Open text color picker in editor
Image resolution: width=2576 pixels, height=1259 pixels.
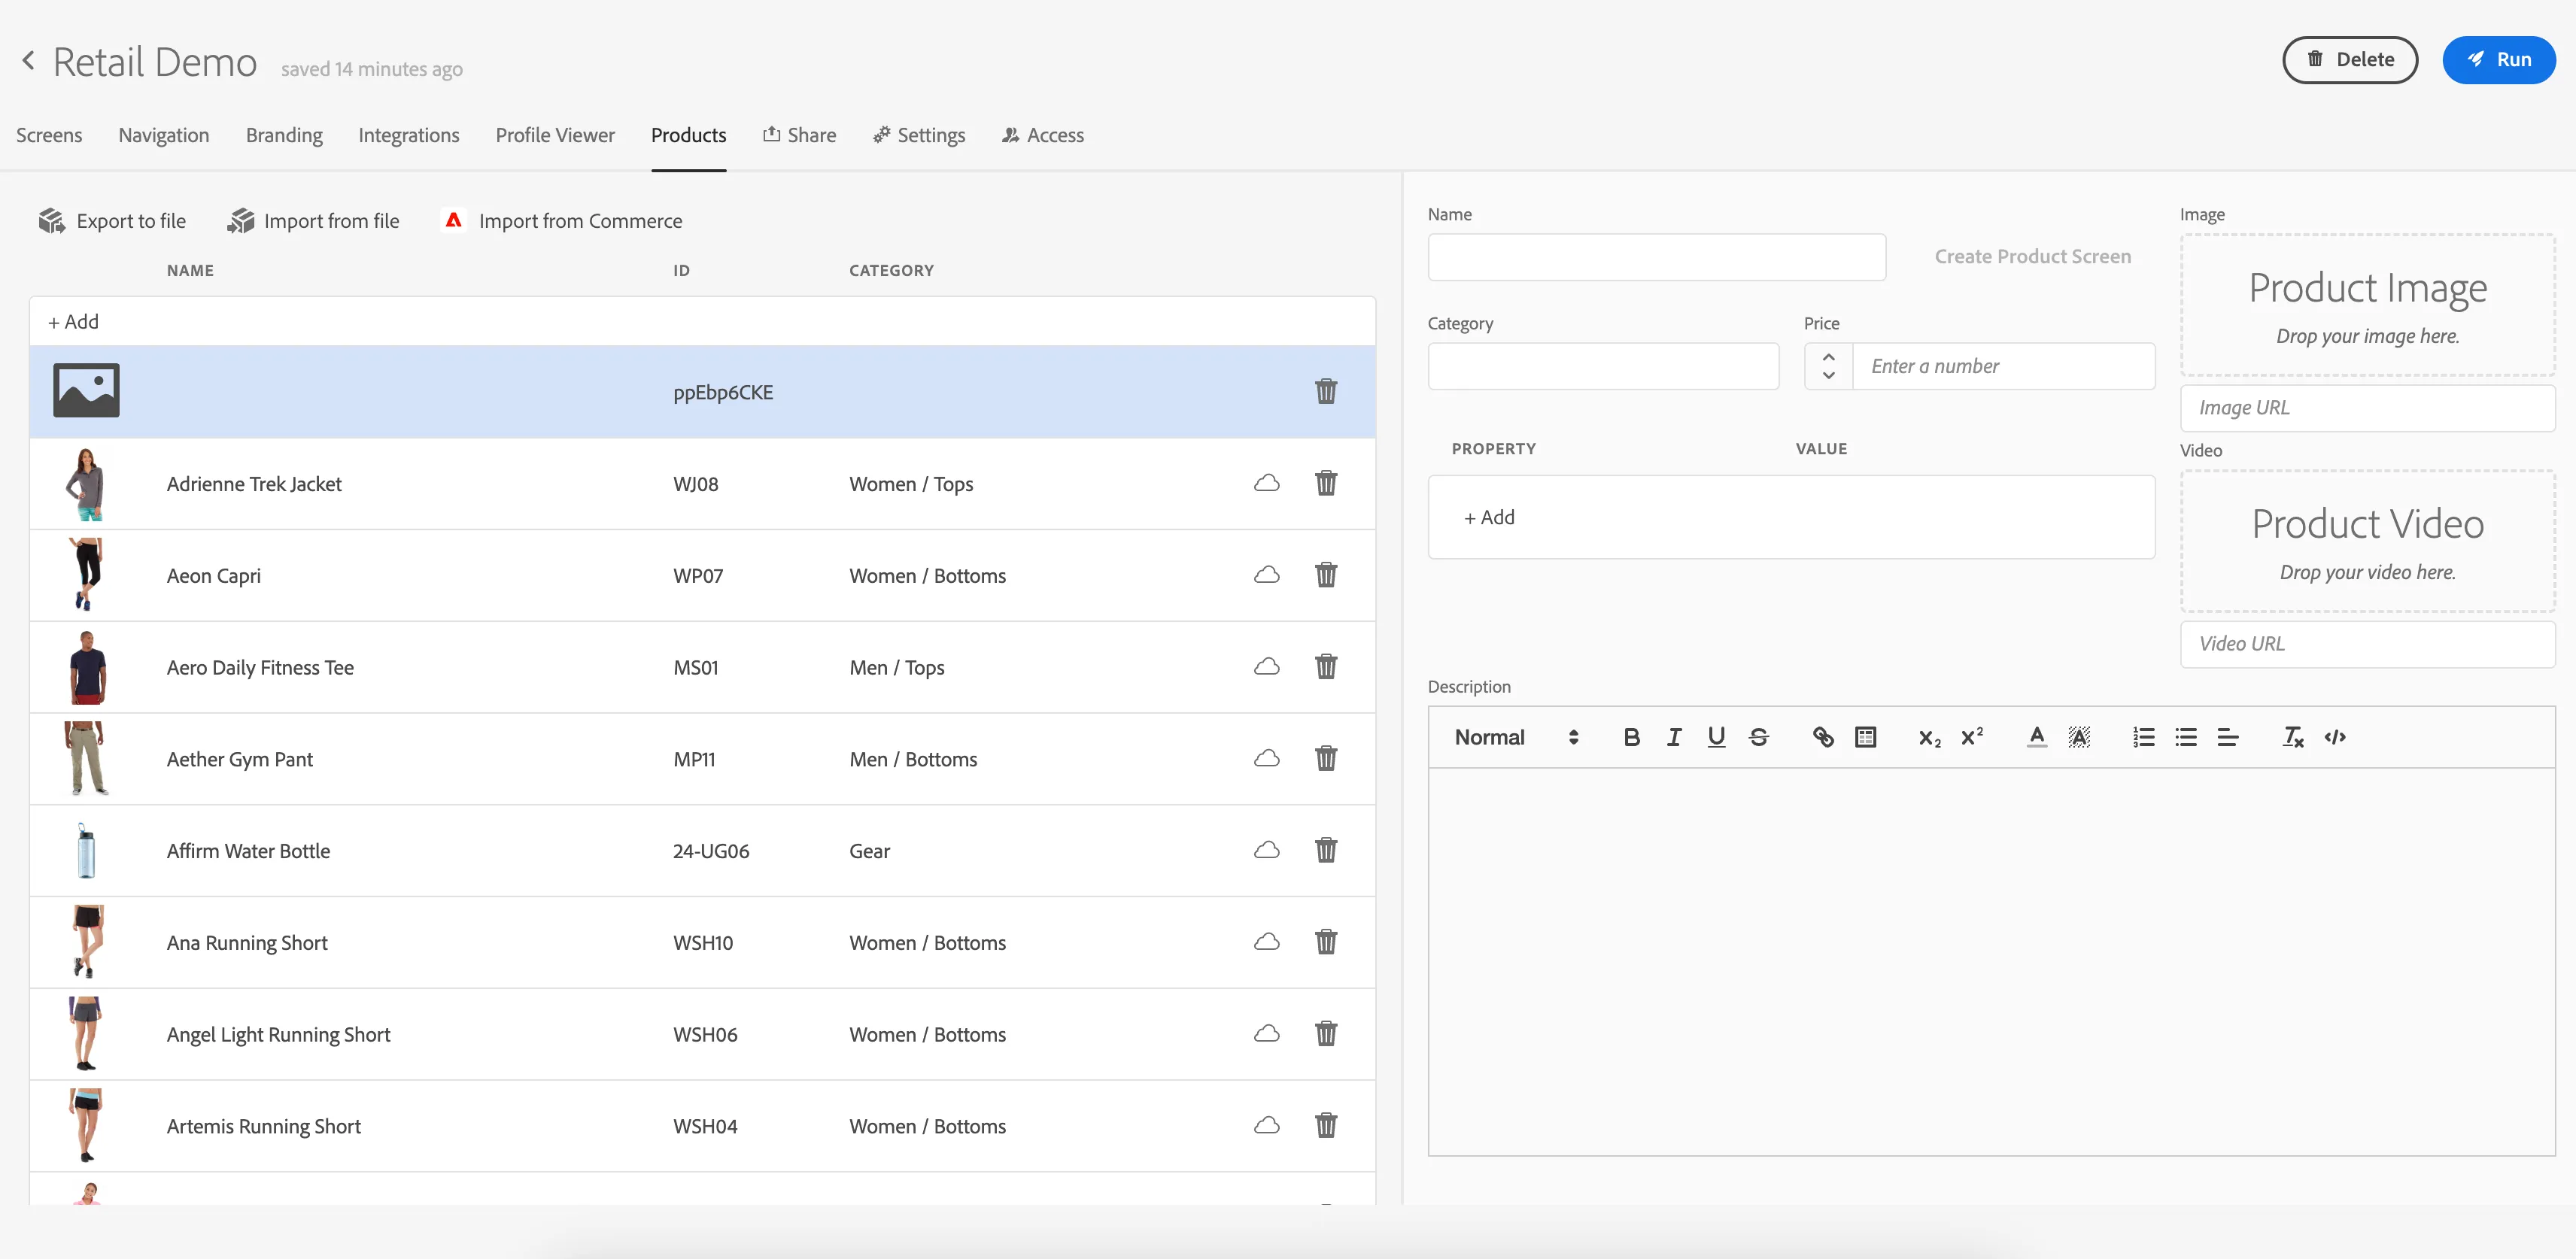[x=2036, y=737]
